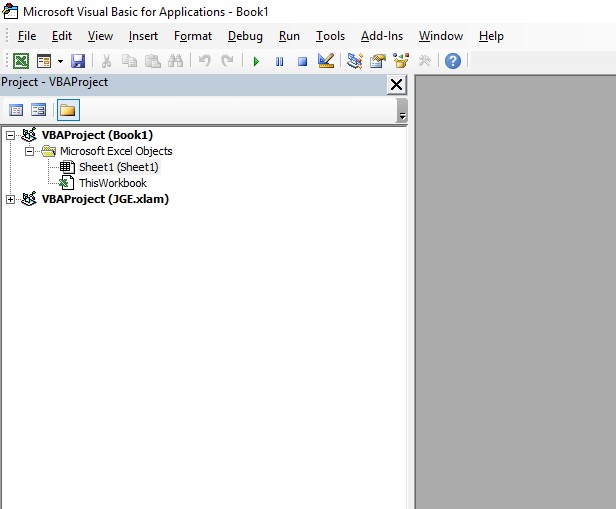Image resolution: width=616 pixels, height=509 pixels.
Task: Click Toolbox hammer-wrench icon
Action: tap(424, 61)
